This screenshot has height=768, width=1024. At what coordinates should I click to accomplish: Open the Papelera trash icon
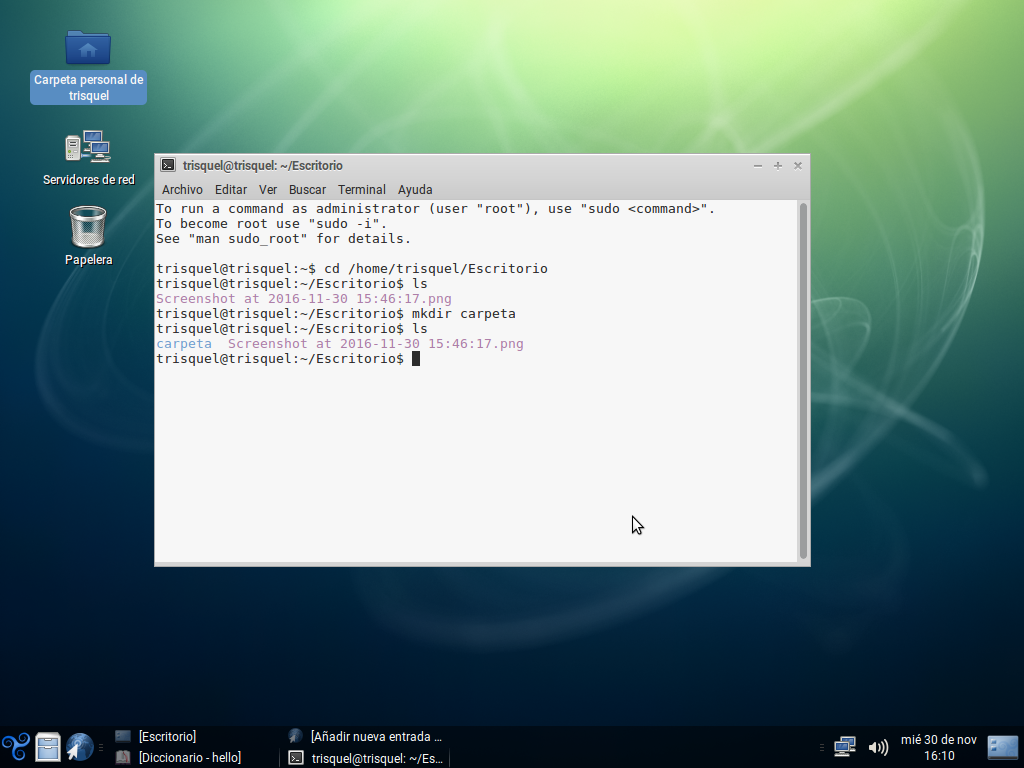88,227
